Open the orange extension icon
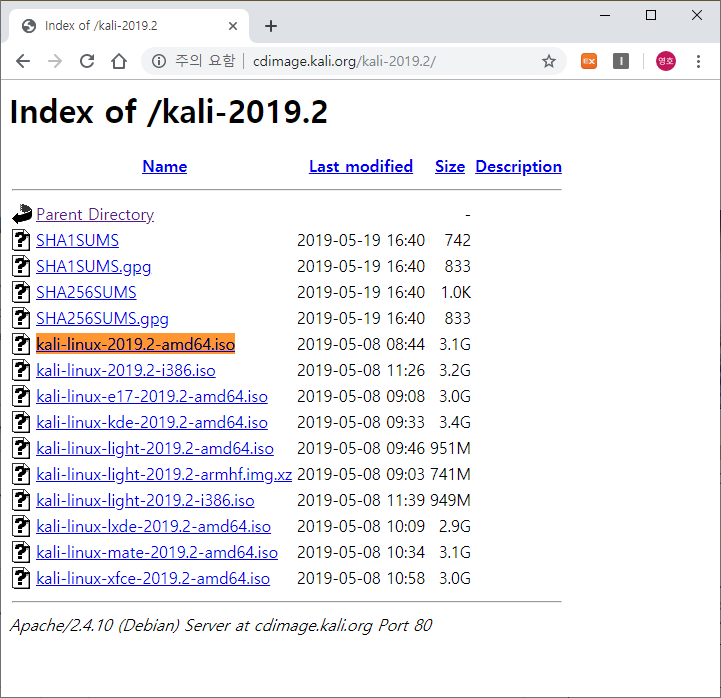 589,61
